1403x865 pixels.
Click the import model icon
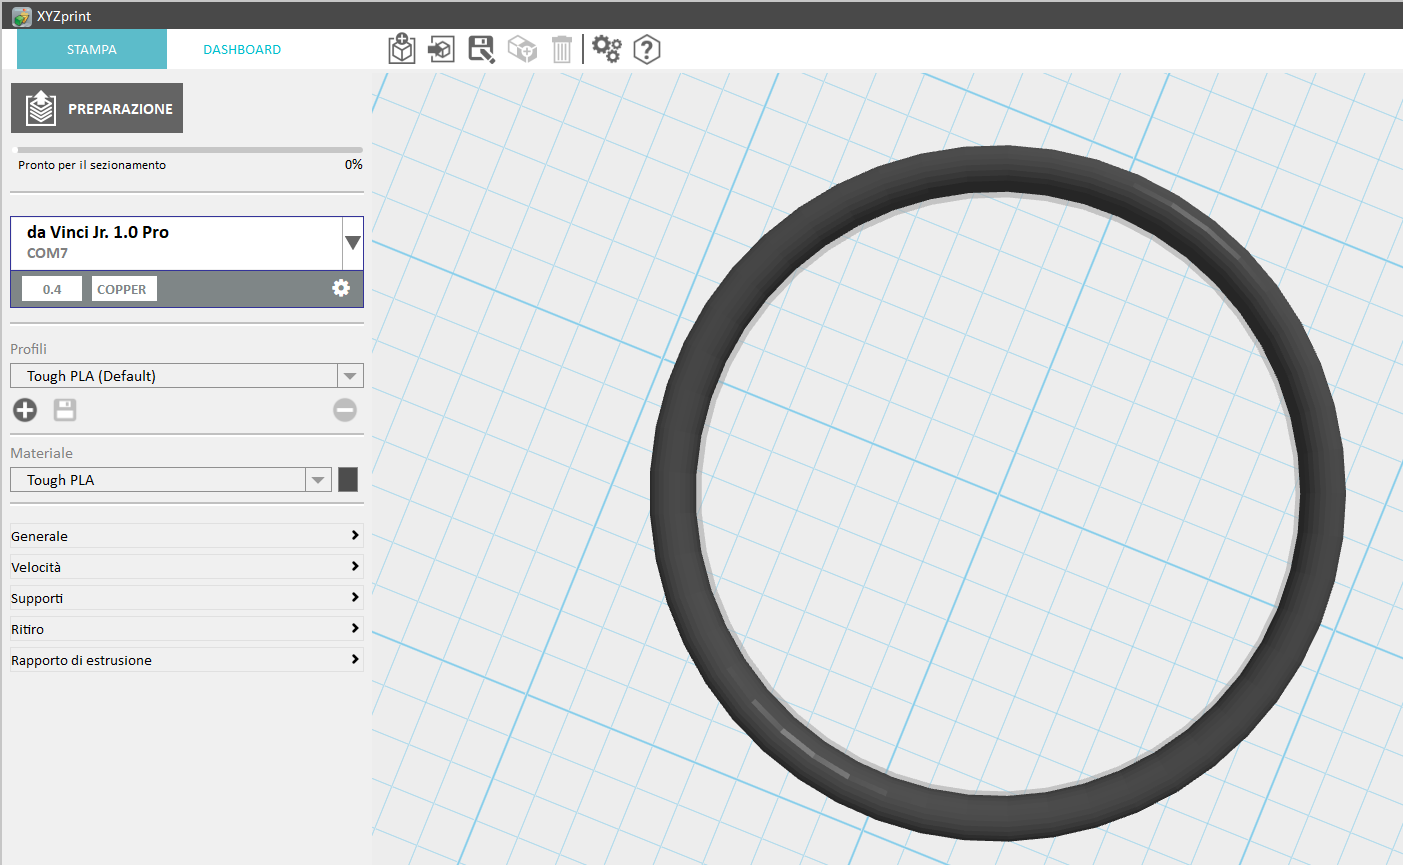(x=441, y=49)
